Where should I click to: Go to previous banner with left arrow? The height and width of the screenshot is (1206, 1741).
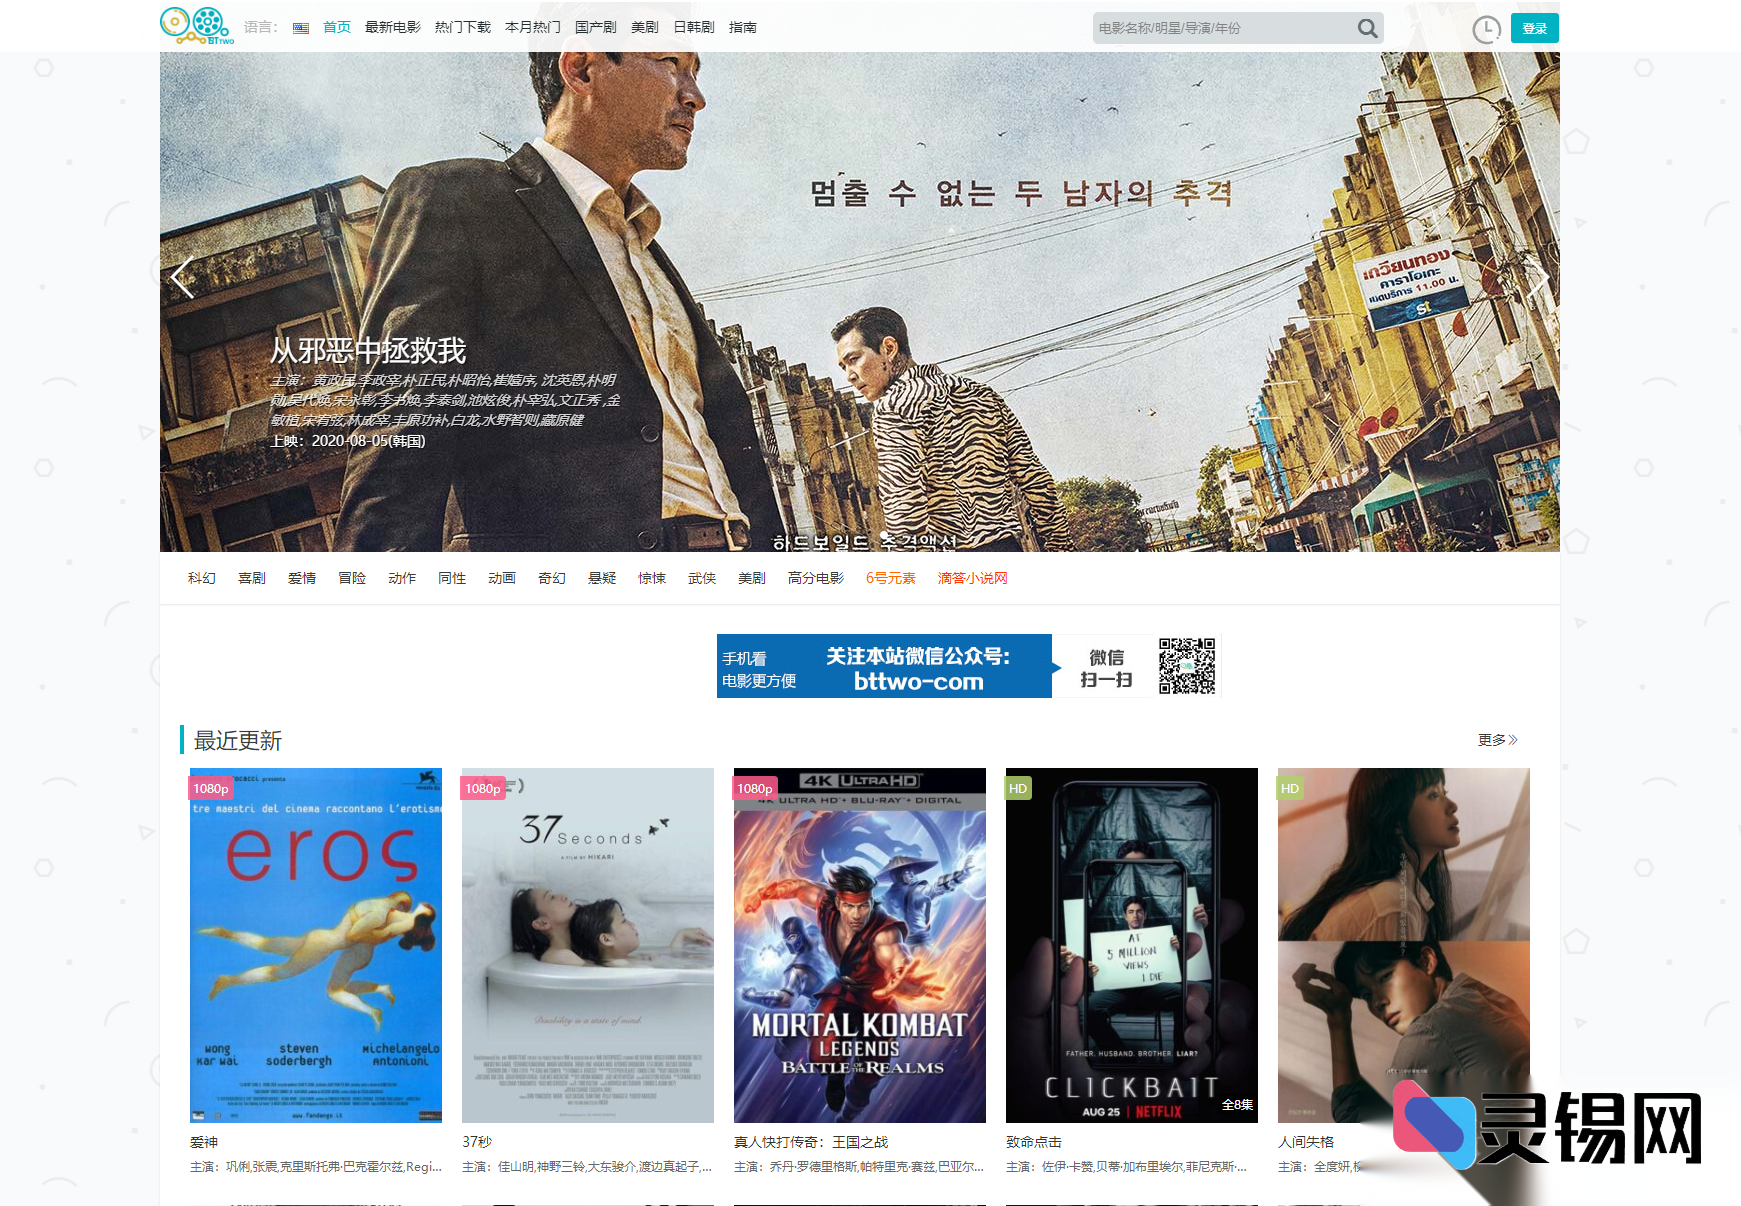click(181, 278)
